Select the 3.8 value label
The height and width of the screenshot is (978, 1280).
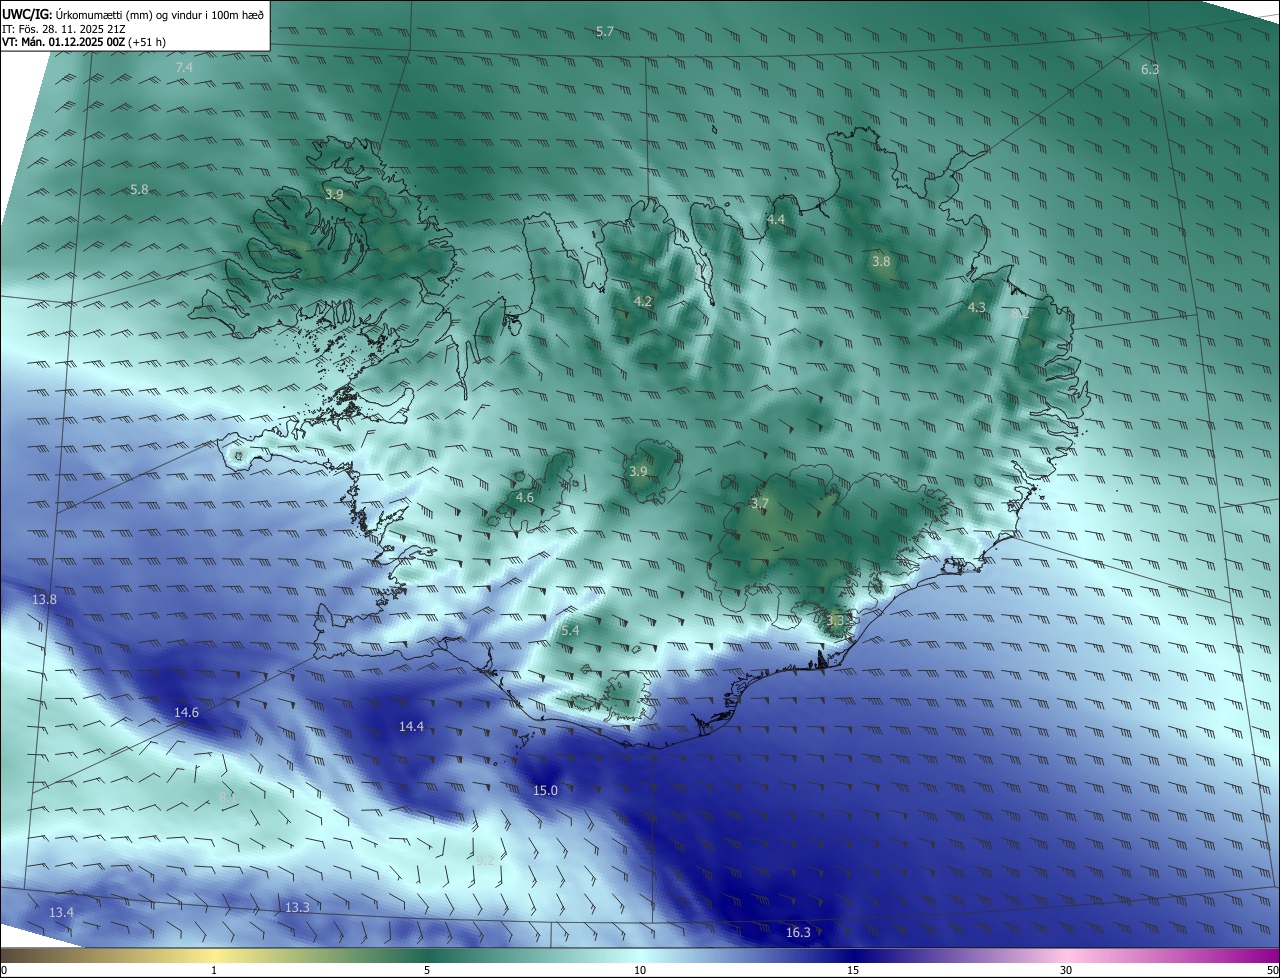(x=881, y=261)
